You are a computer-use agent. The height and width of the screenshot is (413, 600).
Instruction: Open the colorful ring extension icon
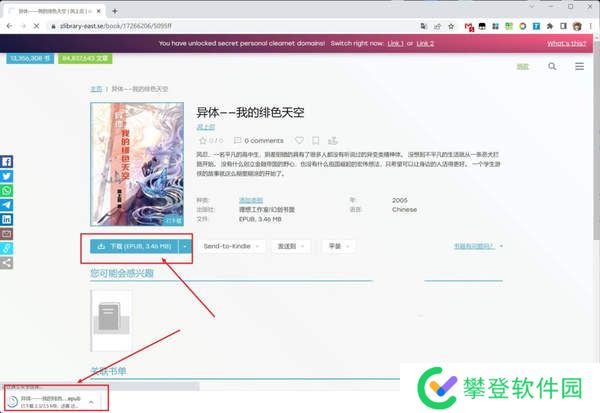[x=522, y=26]
